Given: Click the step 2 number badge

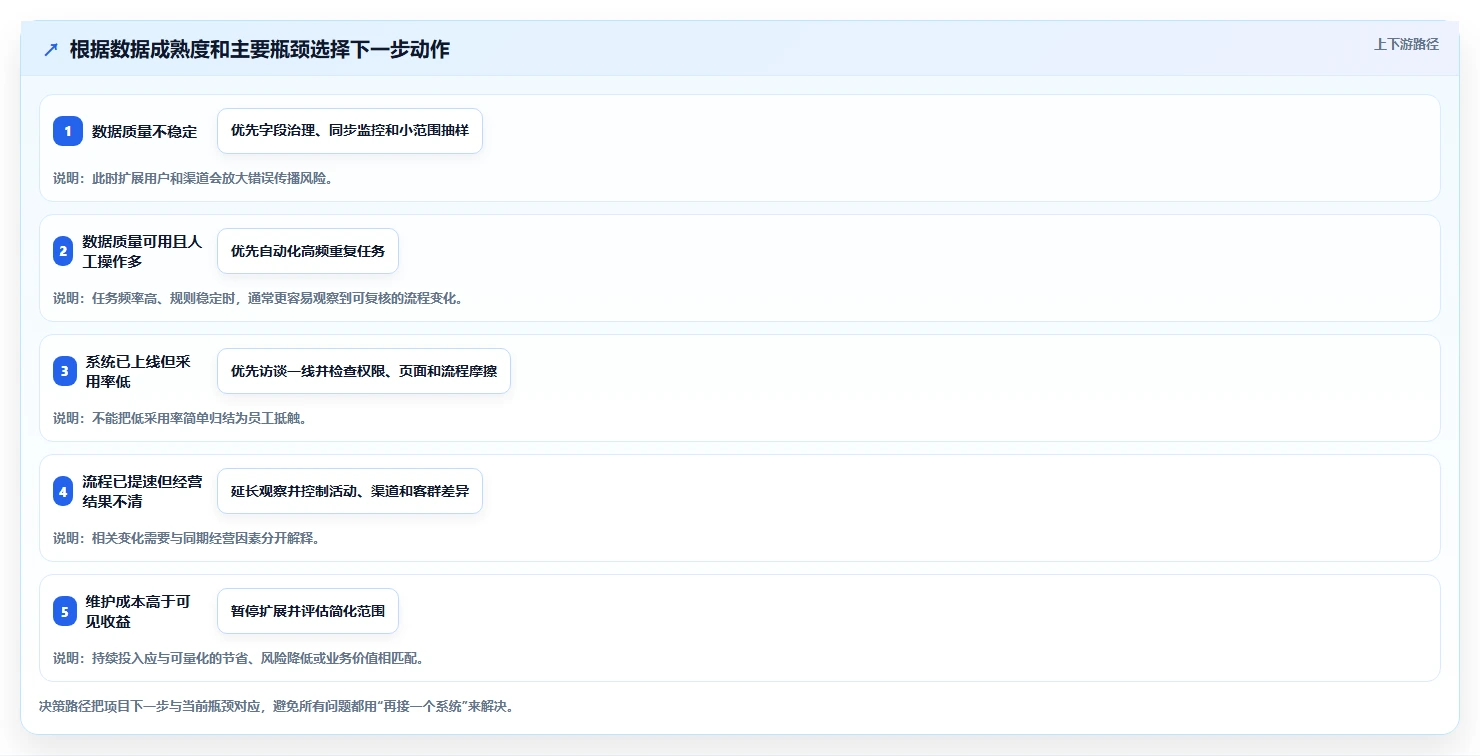Looking at the screenshot, I should coord(63,251).
